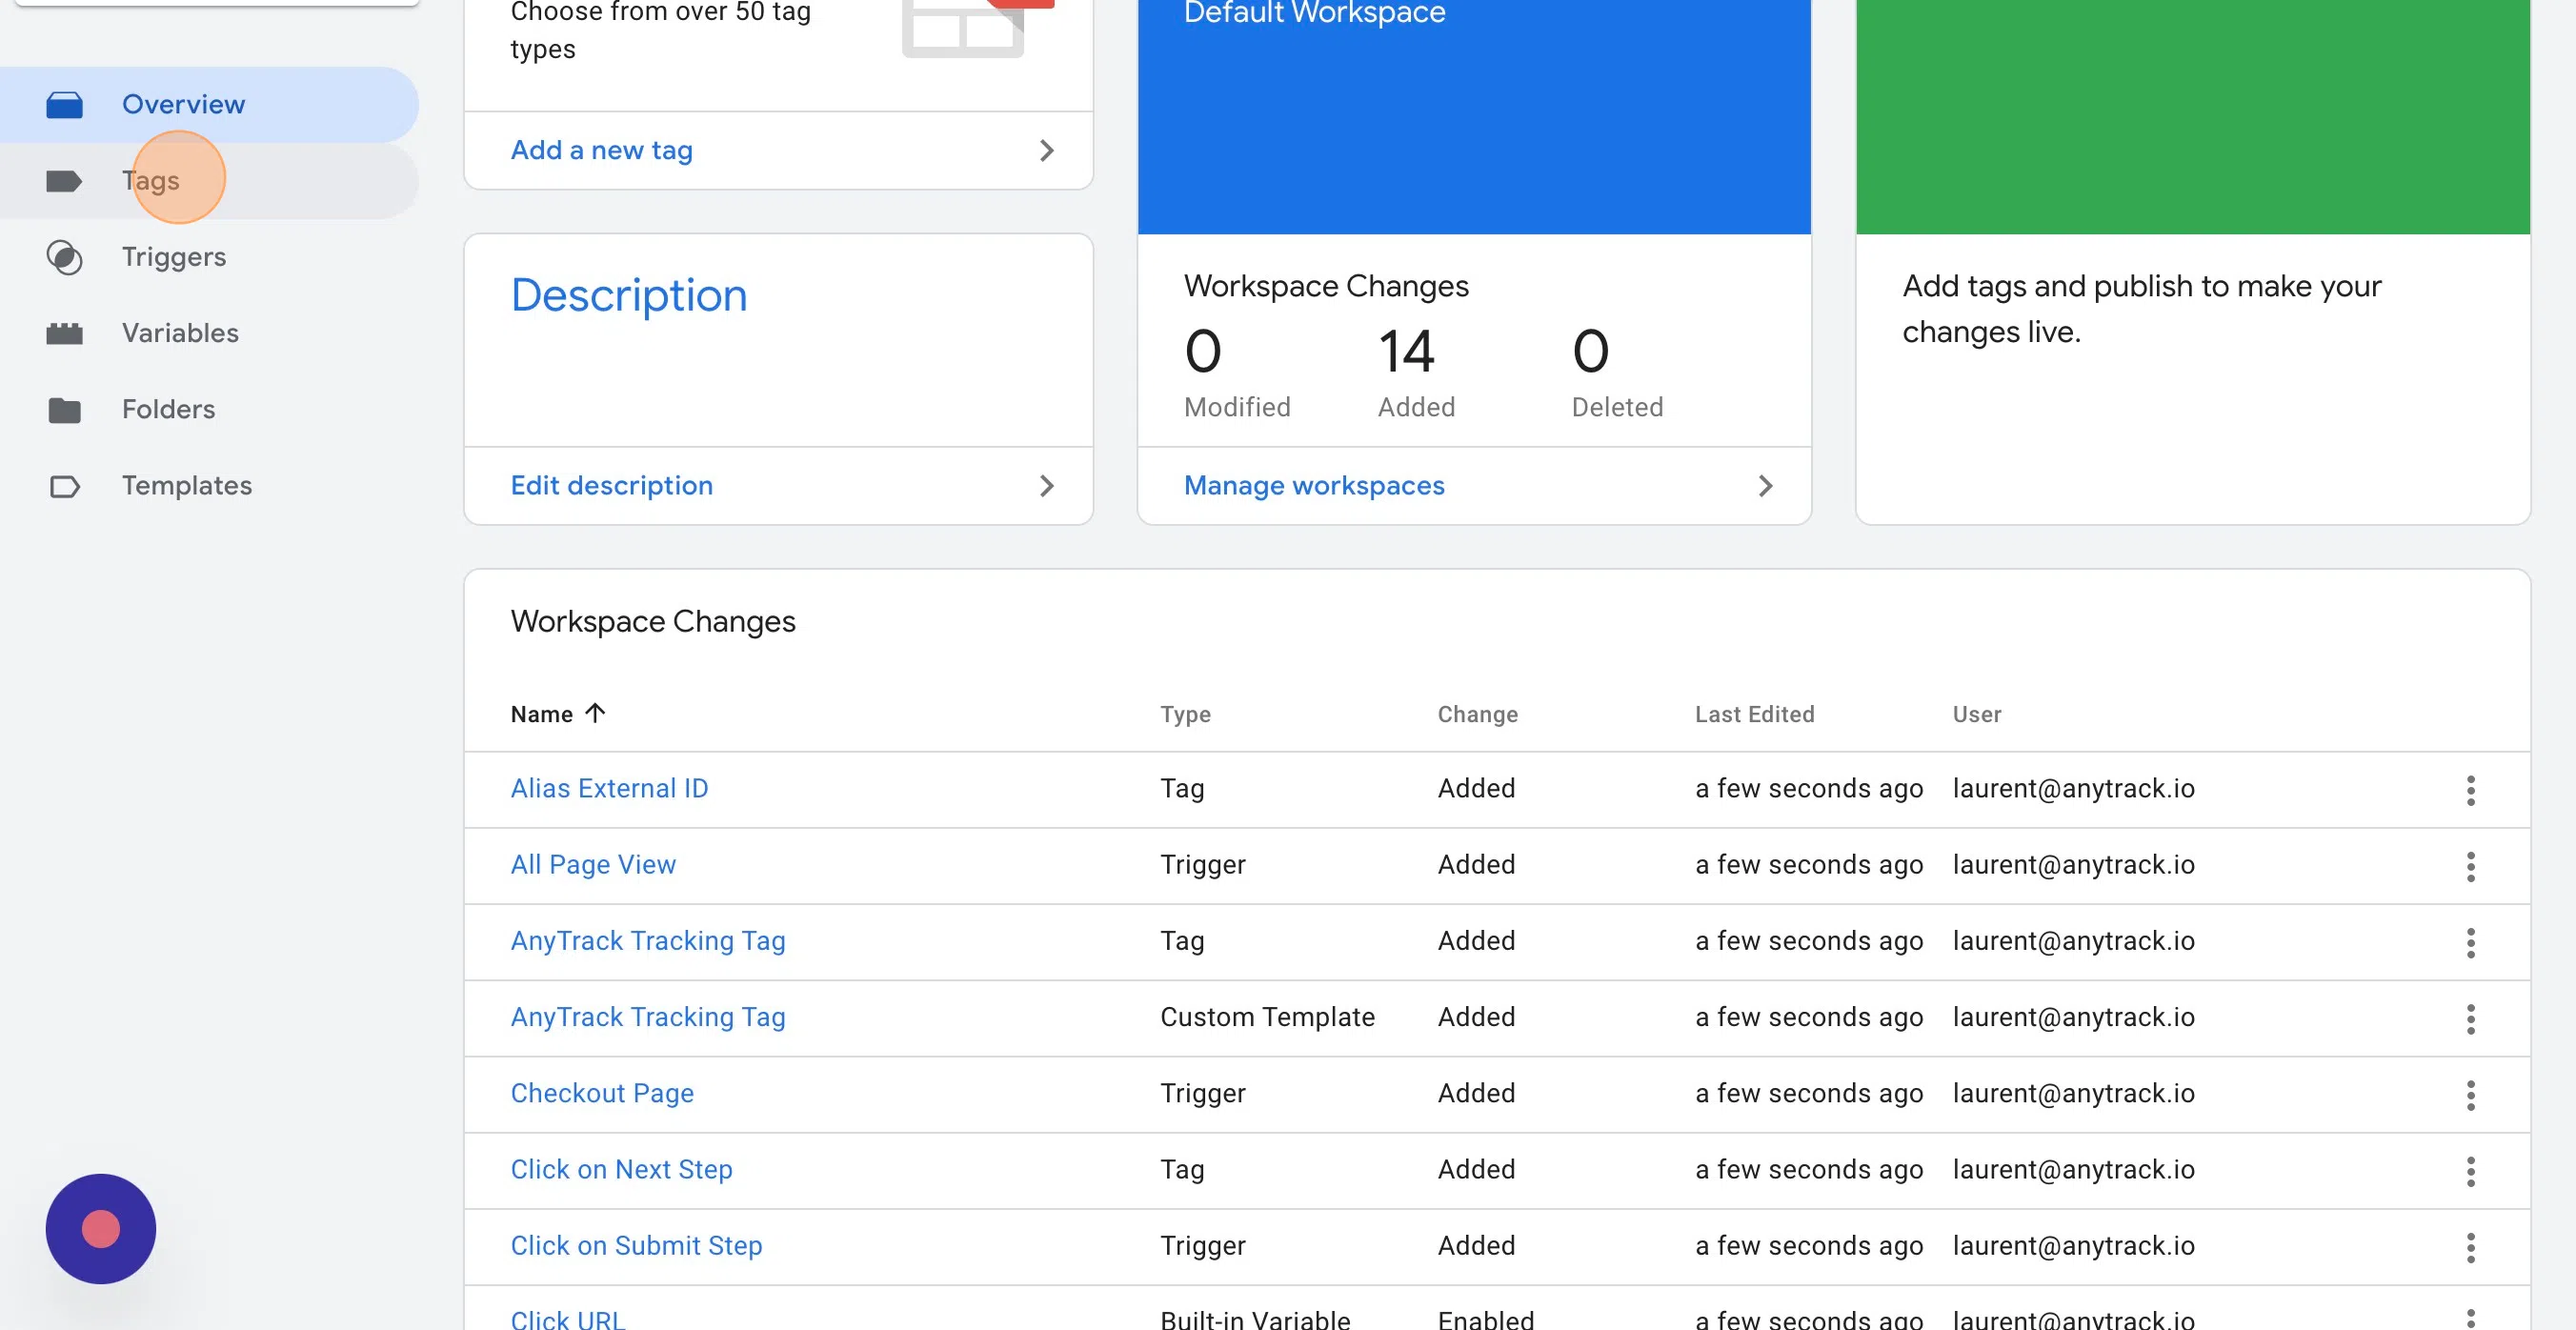Expand Edit description chevron
The height and width of the screenshot is (1330, 2576).
[x=1046, y=486]
